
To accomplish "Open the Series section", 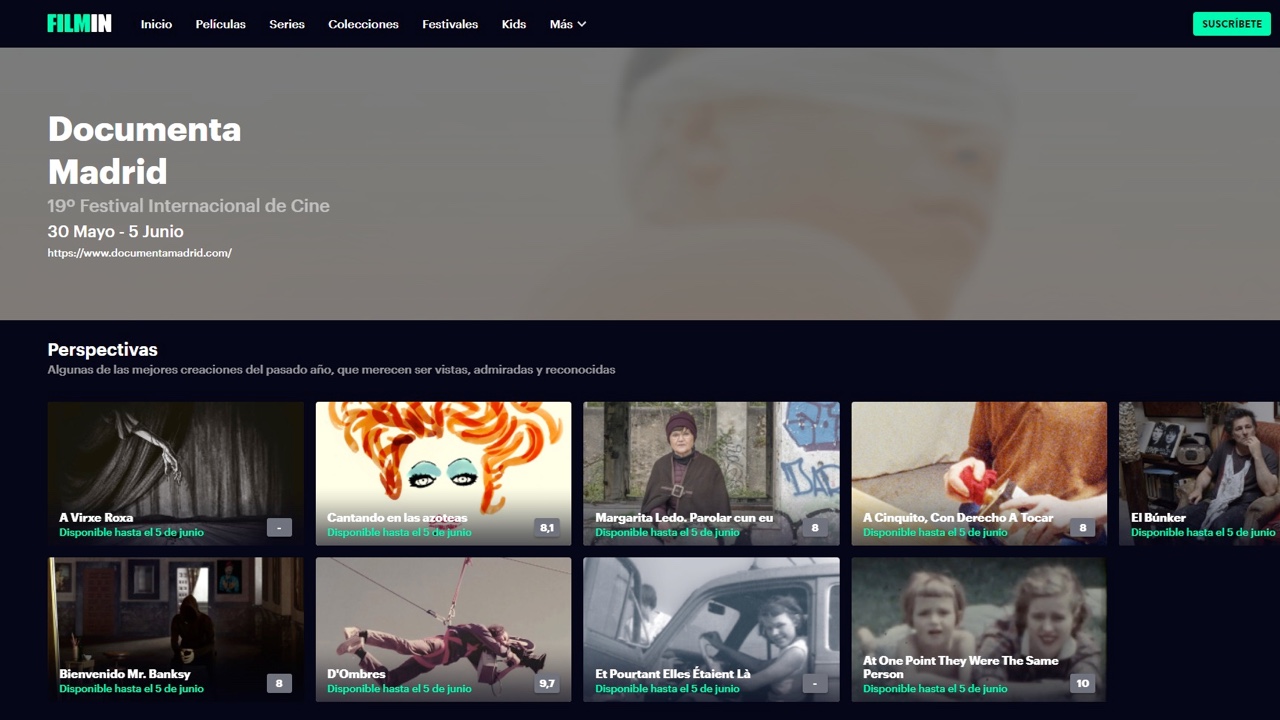I will click(x=287, y=24).
